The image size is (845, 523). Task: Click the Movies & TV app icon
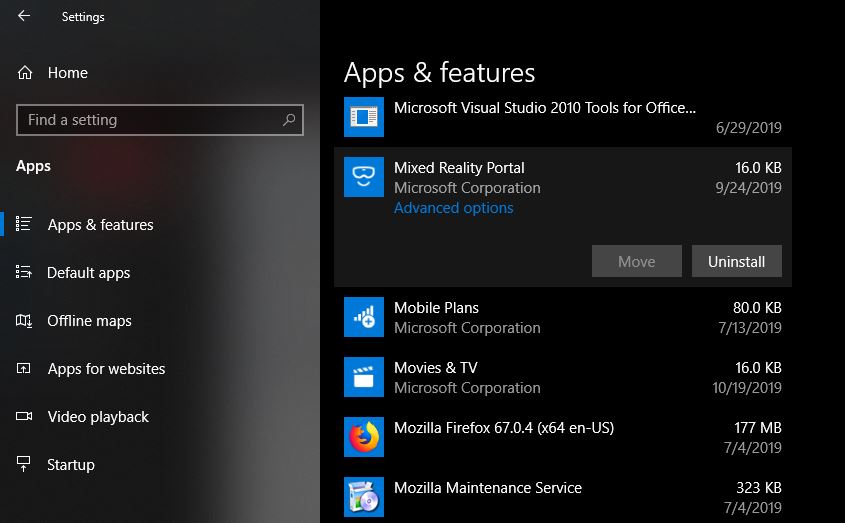tap(363, 377)
